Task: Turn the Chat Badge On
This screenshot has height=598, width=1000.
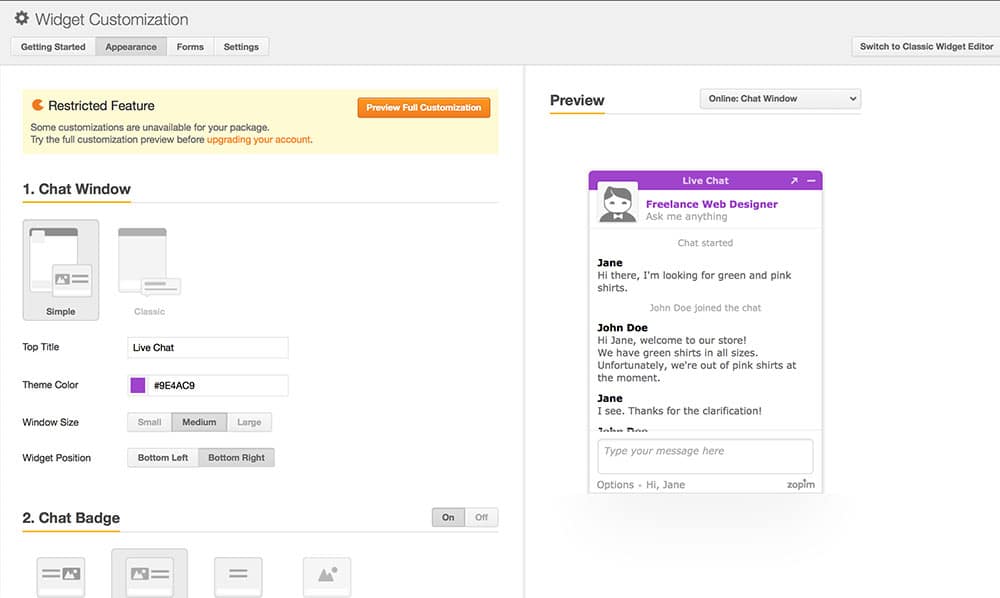Action: pos(448,517)
